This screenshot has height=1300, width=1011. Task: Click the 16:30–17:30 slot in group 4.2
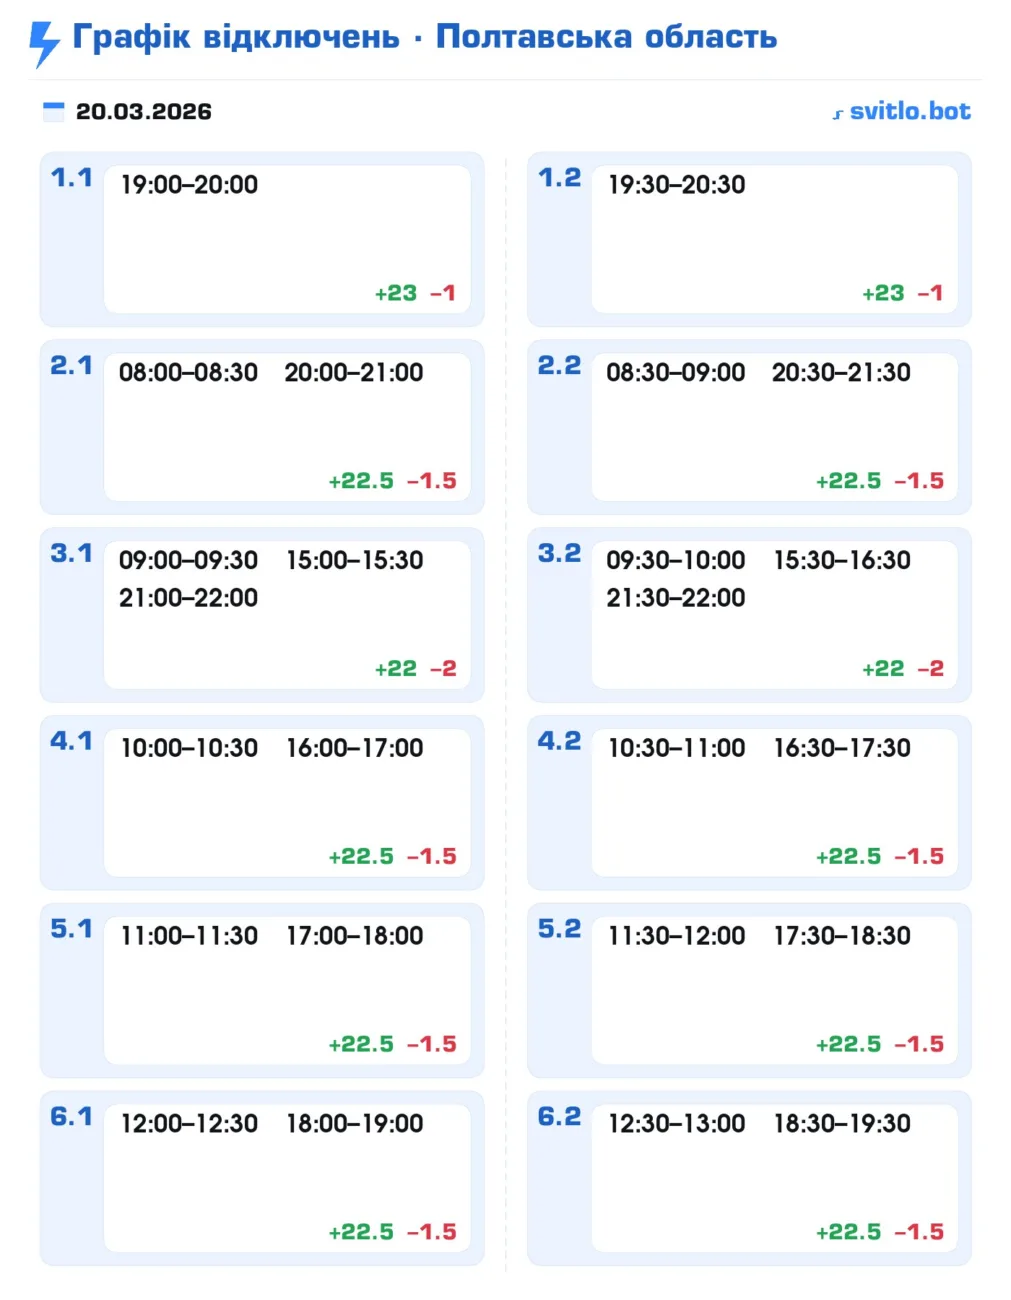[x=842, y=747]
